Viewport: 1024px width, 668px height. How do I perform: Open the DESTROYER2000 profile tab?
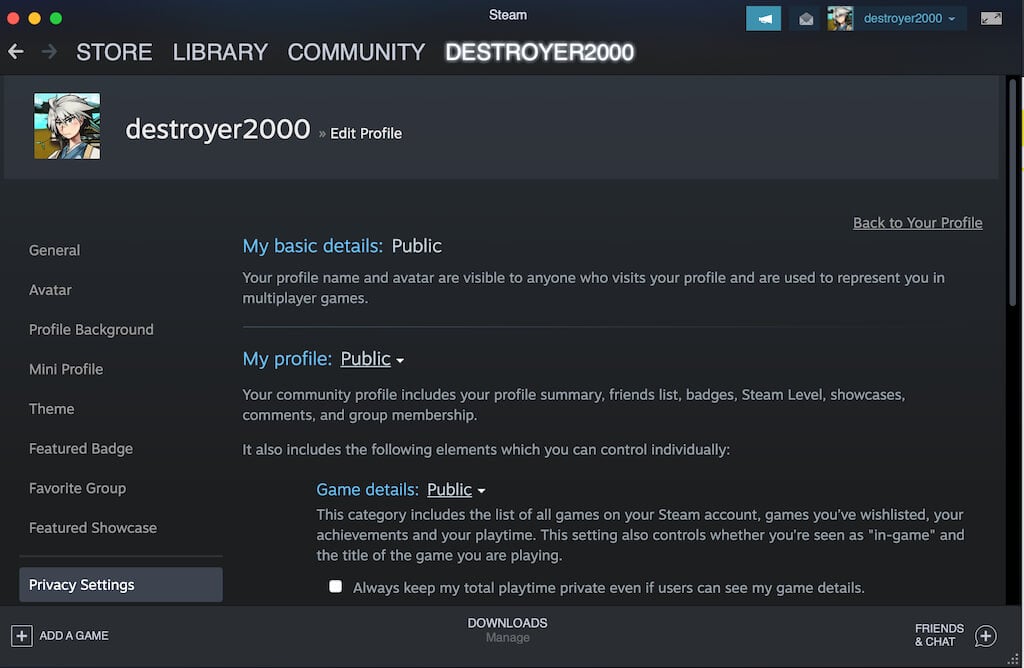(539, 52)
